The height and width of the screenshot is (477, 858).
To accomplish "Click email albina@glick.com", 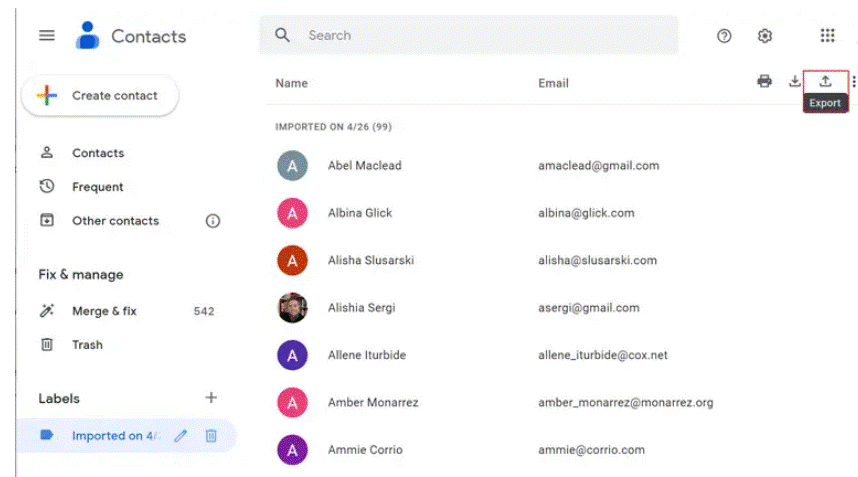I will (586, 213).
